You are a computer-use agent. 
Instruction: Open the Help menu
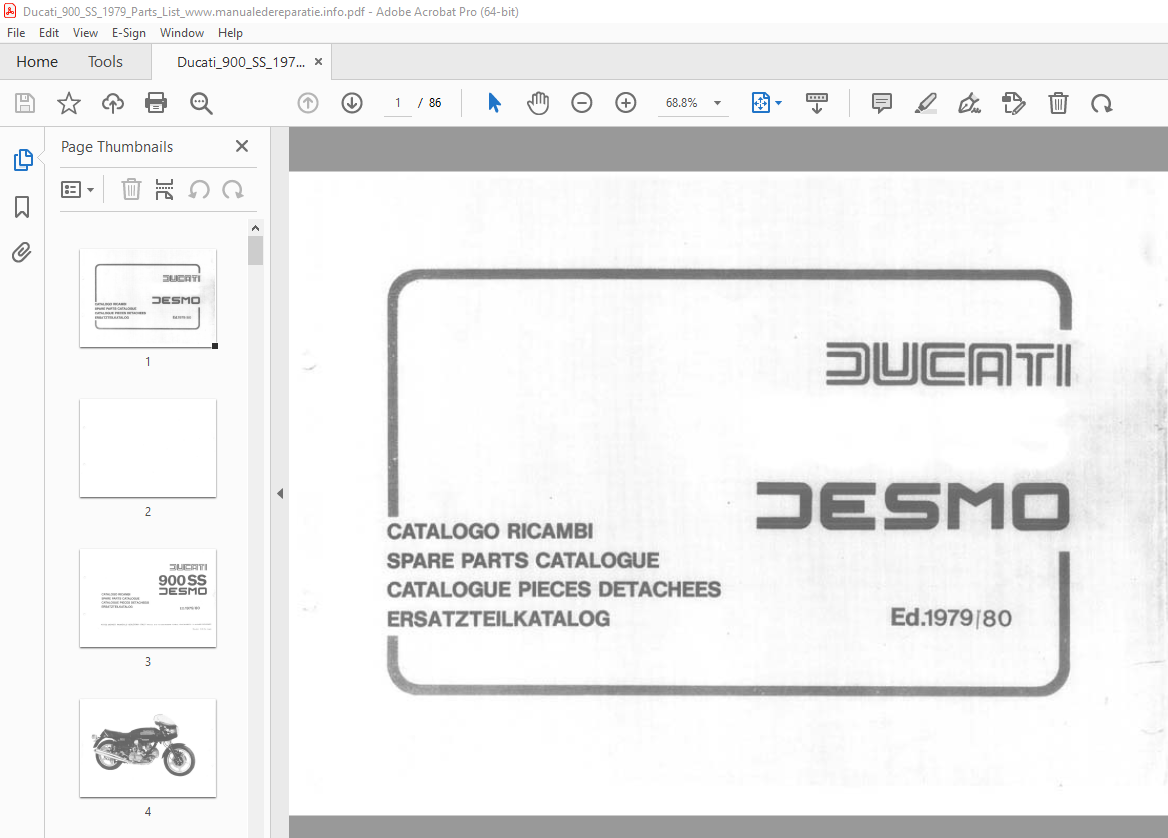pyautogui.click(x=230, y=33)
